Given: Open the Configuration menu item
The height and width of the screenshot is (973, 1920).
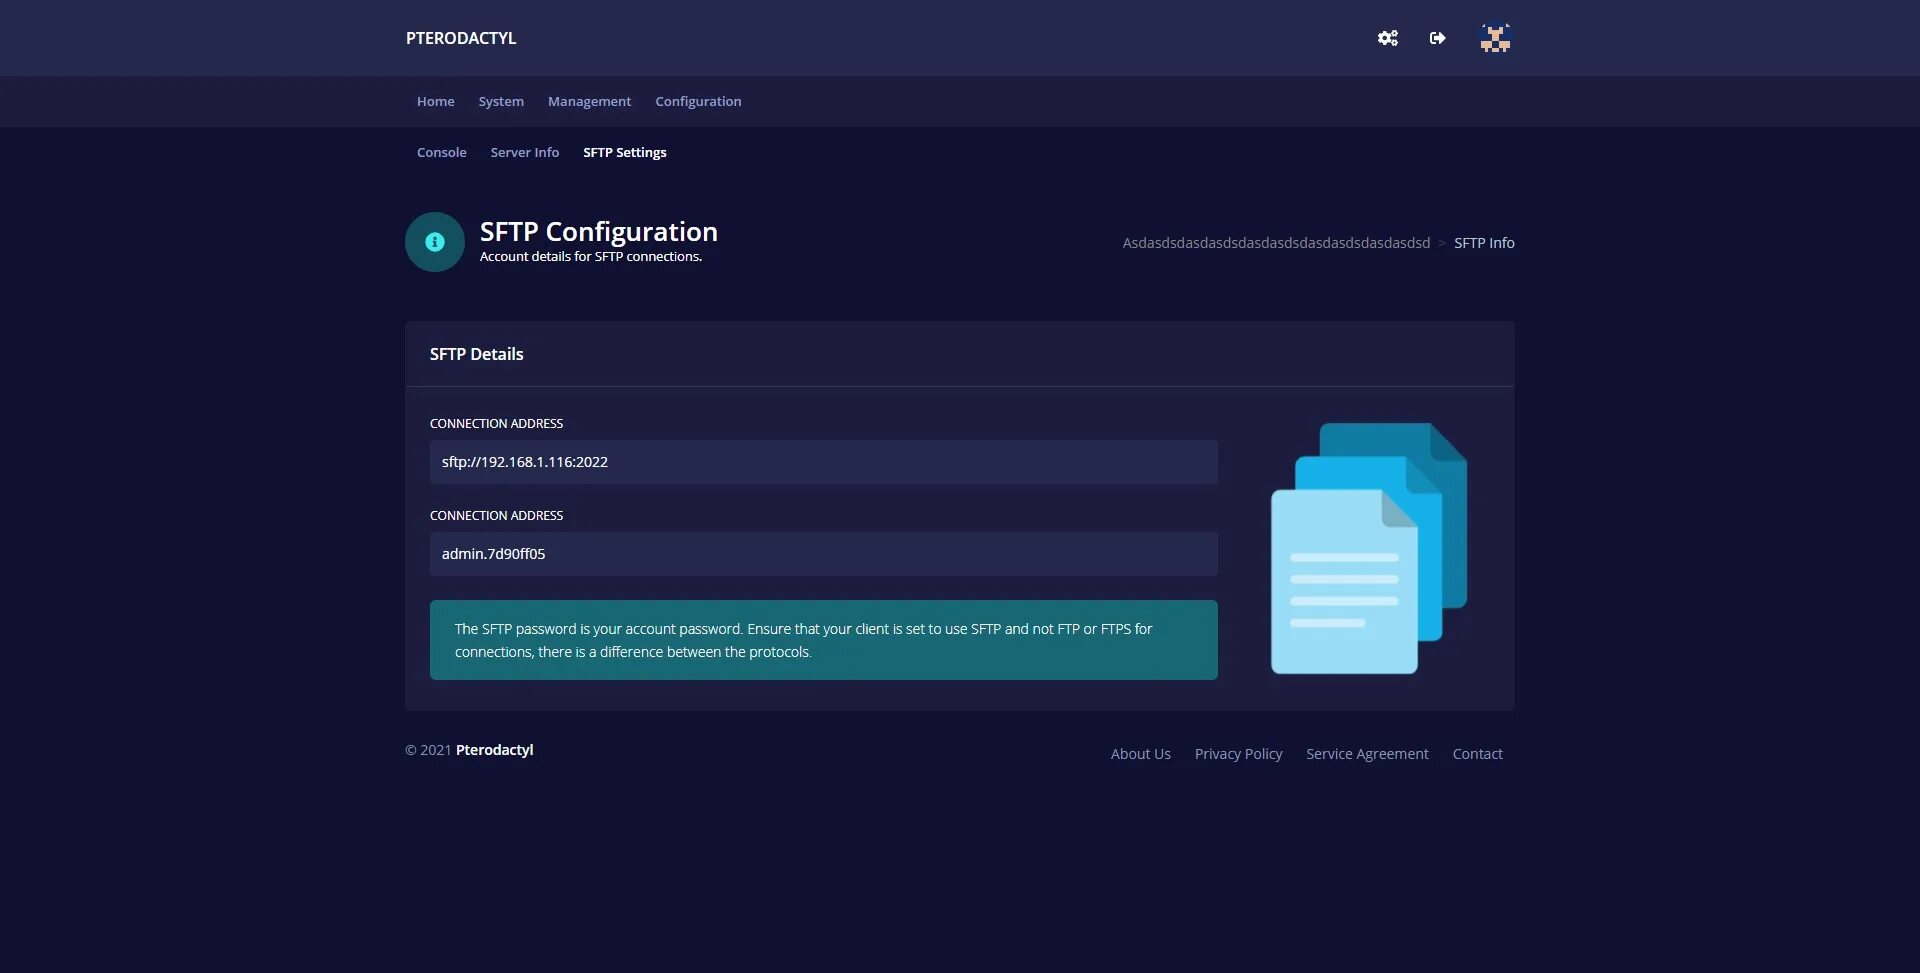Looking at the screenshot, I should click(x=698, y=101).
